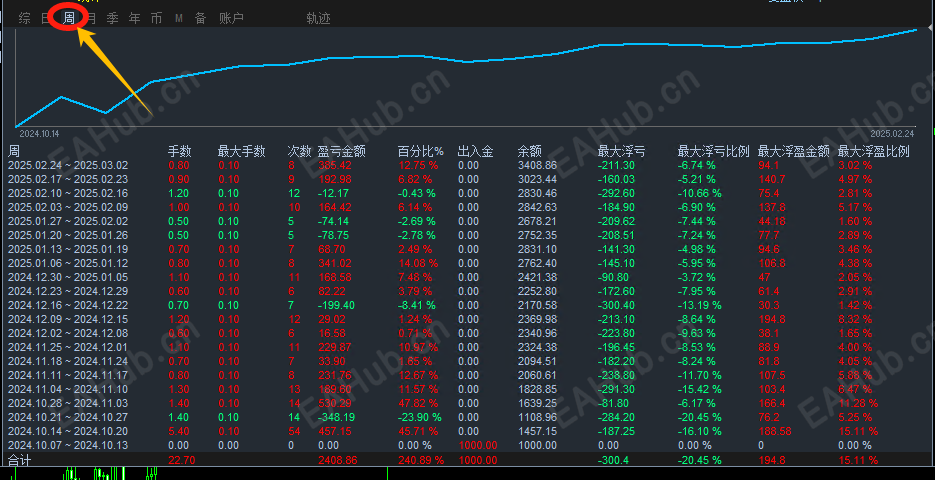Click chart end date 2025.02.24

click(892, 133)
